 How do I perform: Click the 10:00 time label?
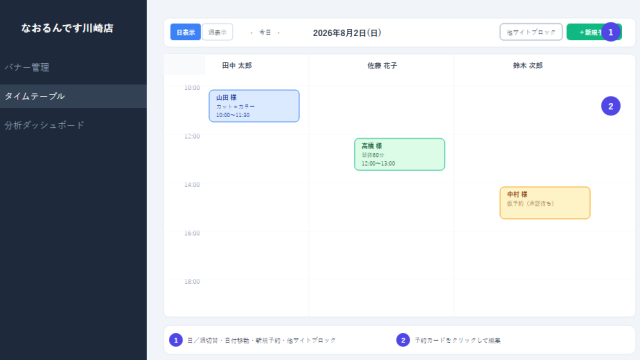tap(192, 88)
